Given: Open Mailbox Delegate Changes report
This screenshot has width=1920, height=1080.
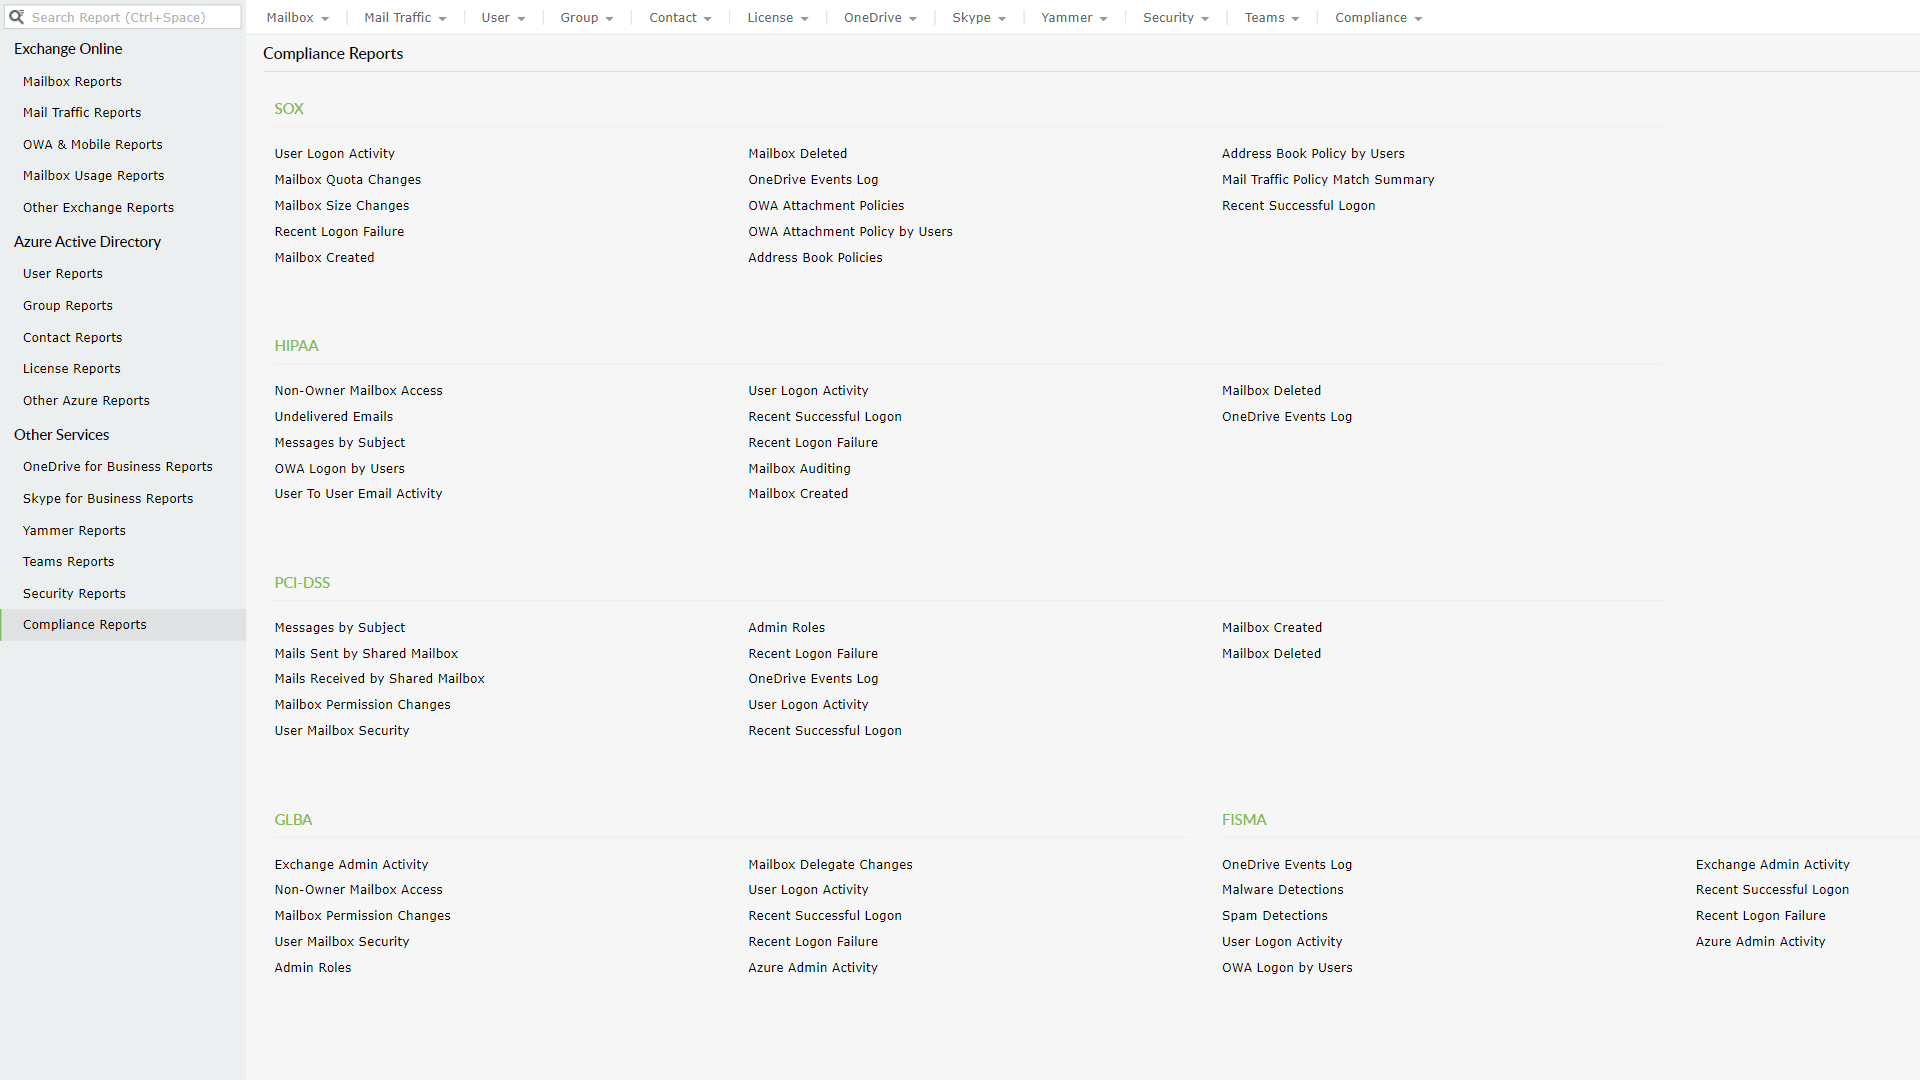Looking at the screenshot, I should point(830,865).
